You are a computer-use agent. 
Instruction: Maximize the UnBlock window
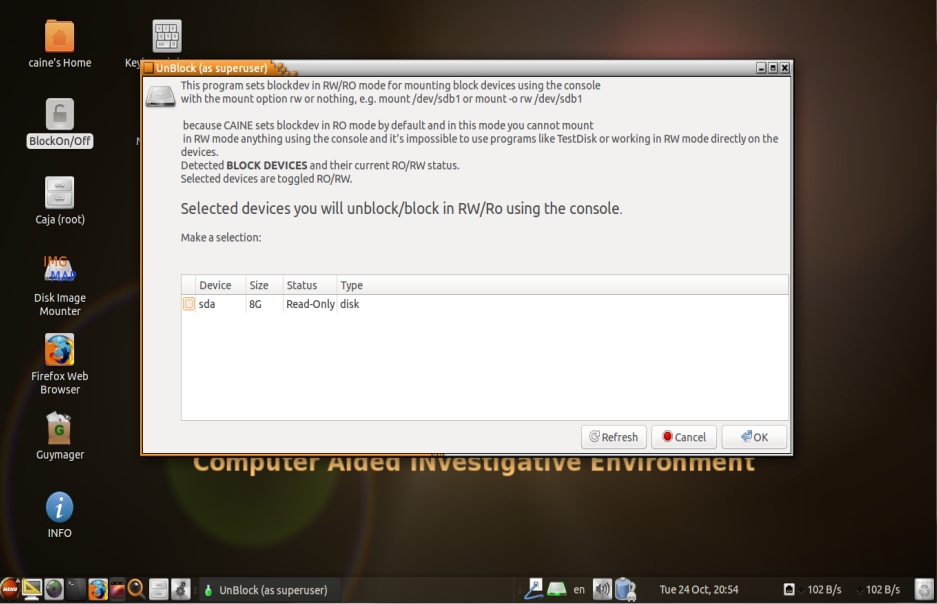773,68
